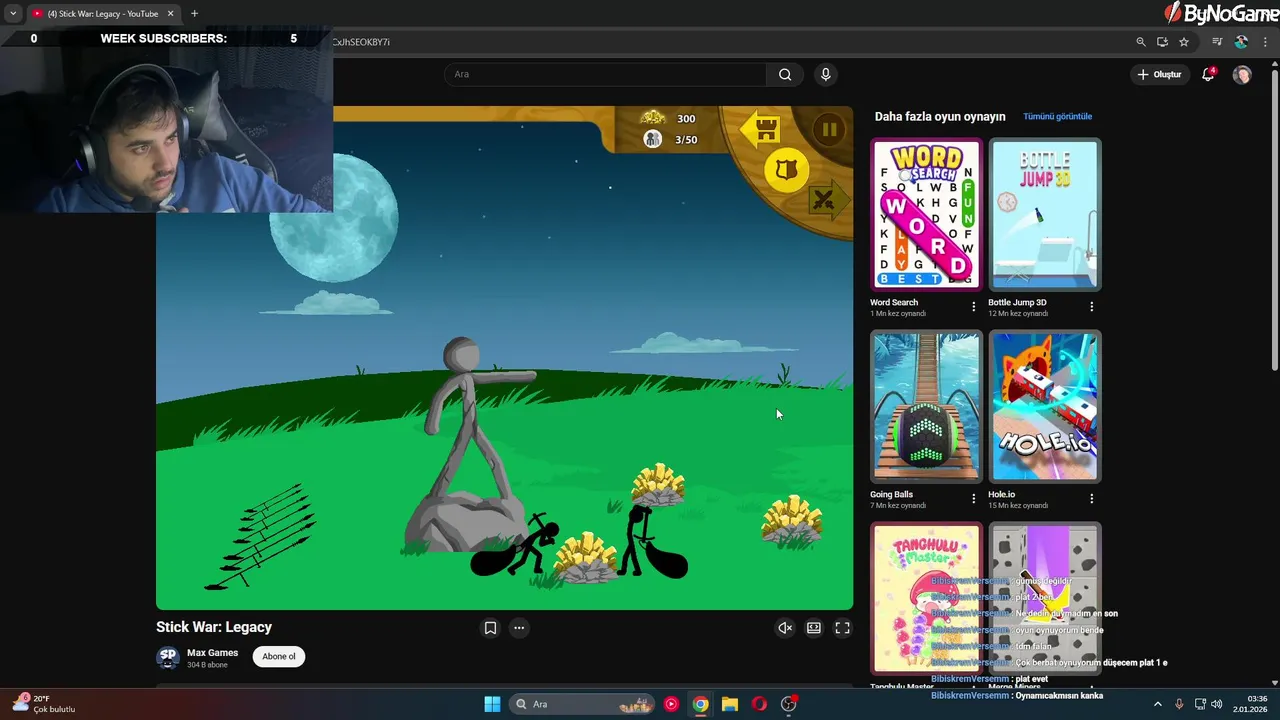Viewport: 1280px width, 720px height.
Task: Open the Tanghulu Master thumbnail
Action: [926, 598]
